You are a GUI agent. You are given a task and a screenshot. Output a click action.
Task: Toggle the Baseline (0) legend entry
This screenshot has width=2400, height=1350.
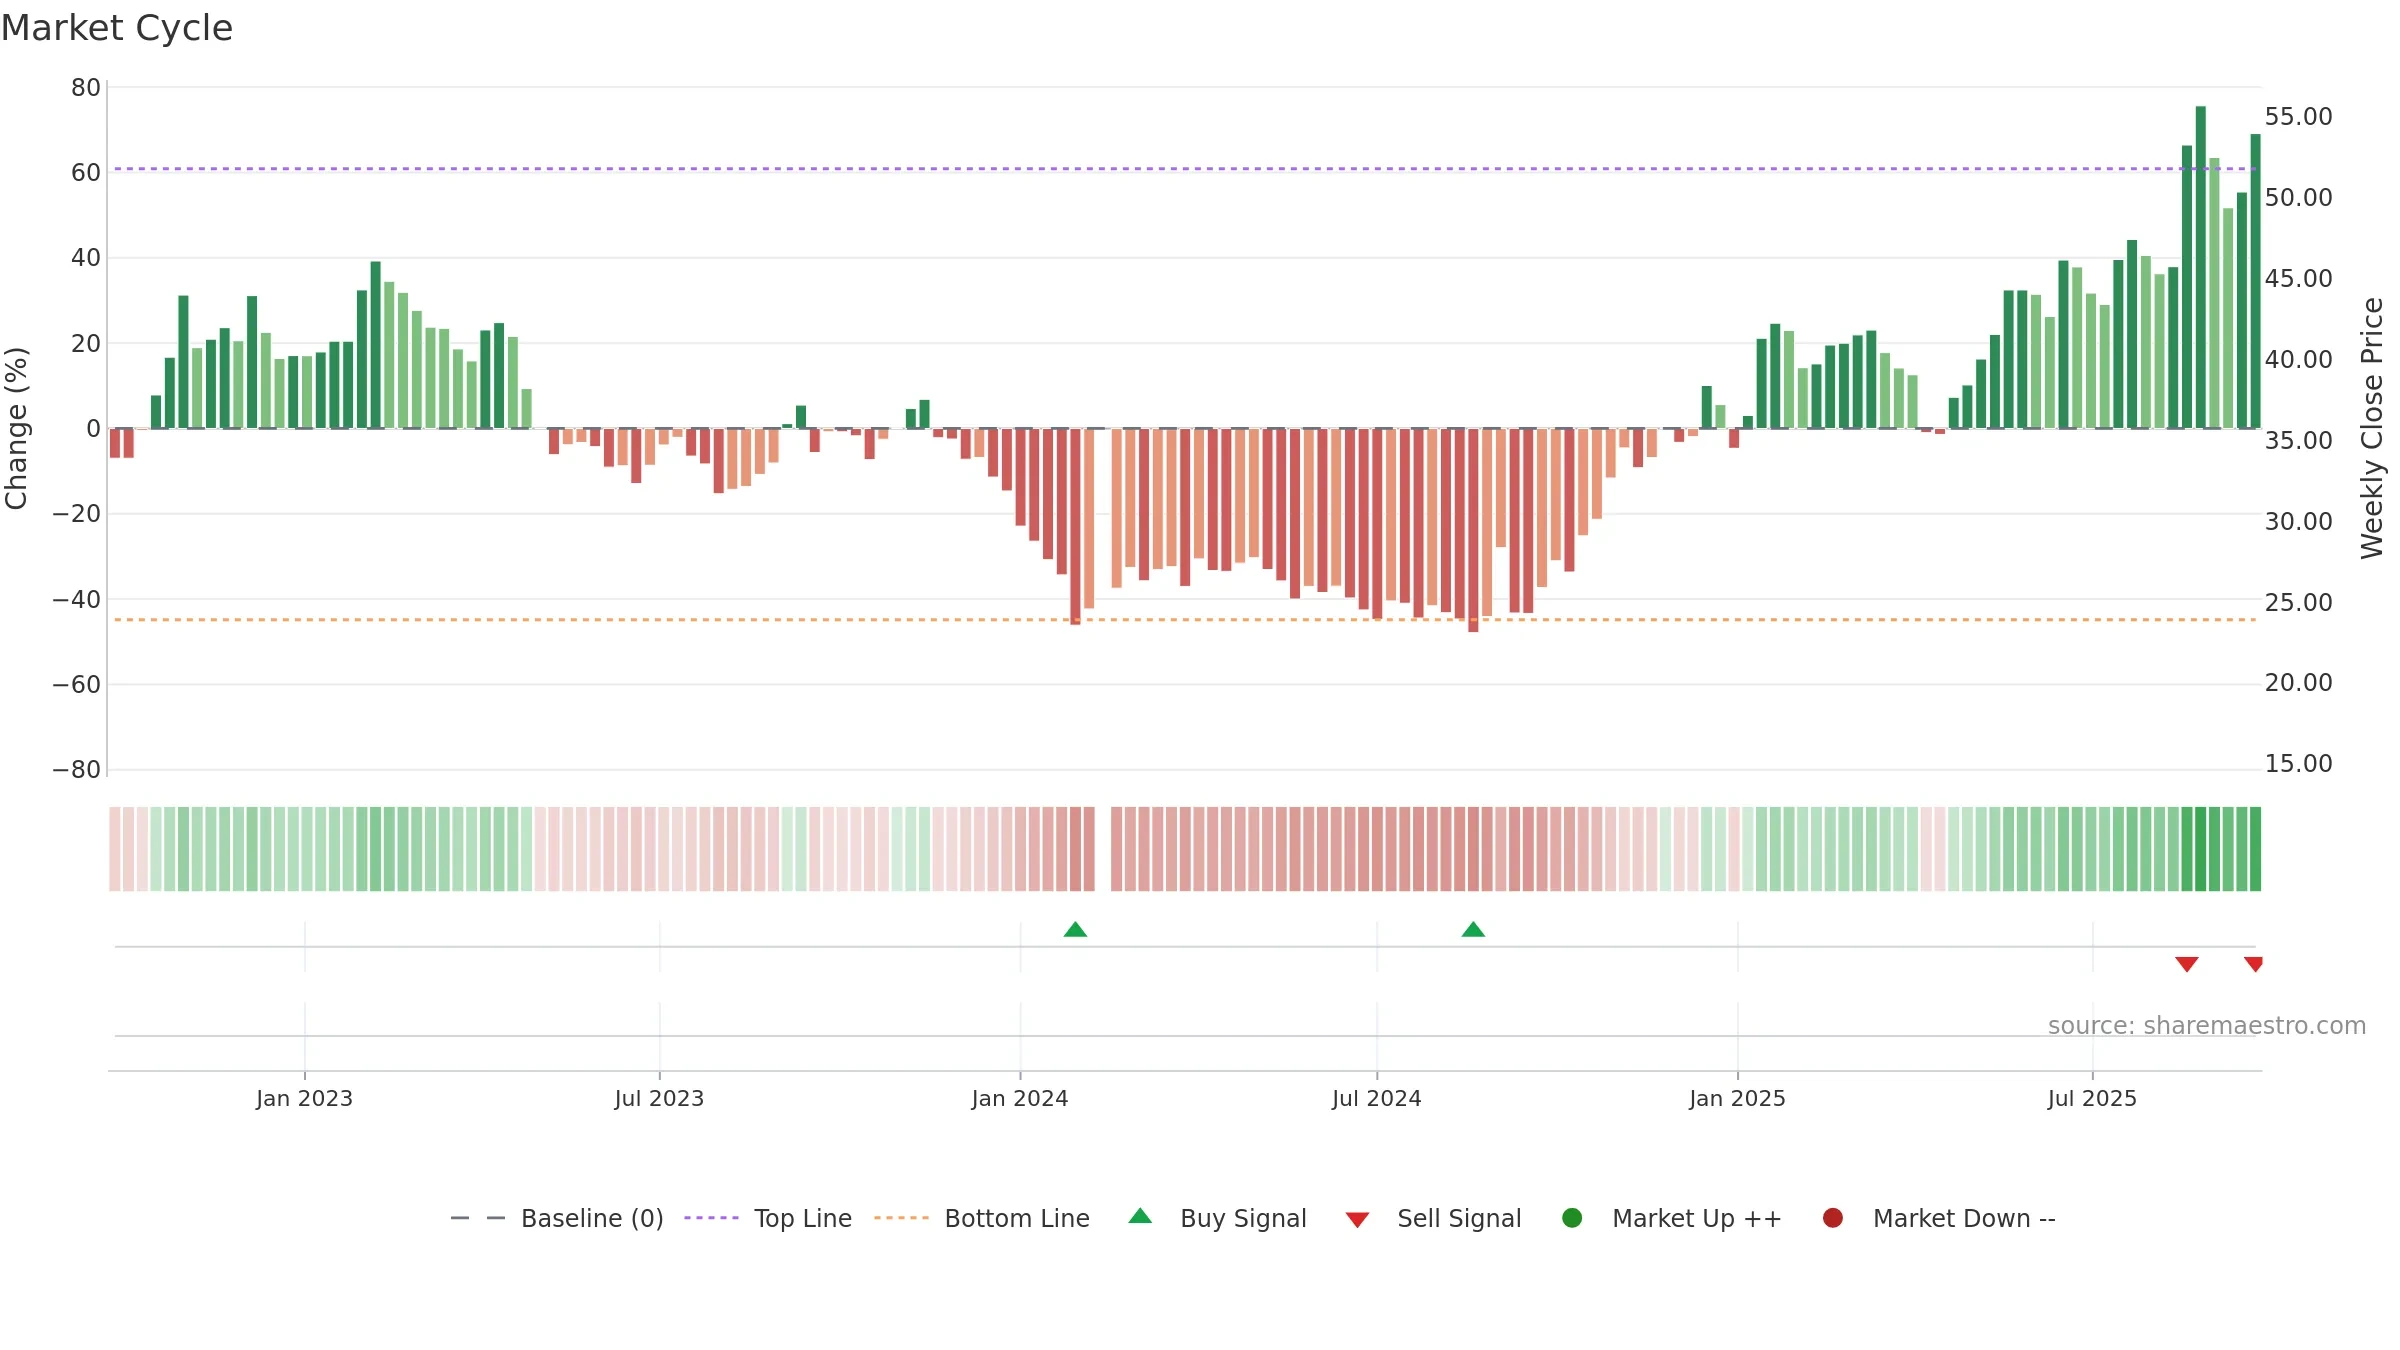click(557, 1218)
